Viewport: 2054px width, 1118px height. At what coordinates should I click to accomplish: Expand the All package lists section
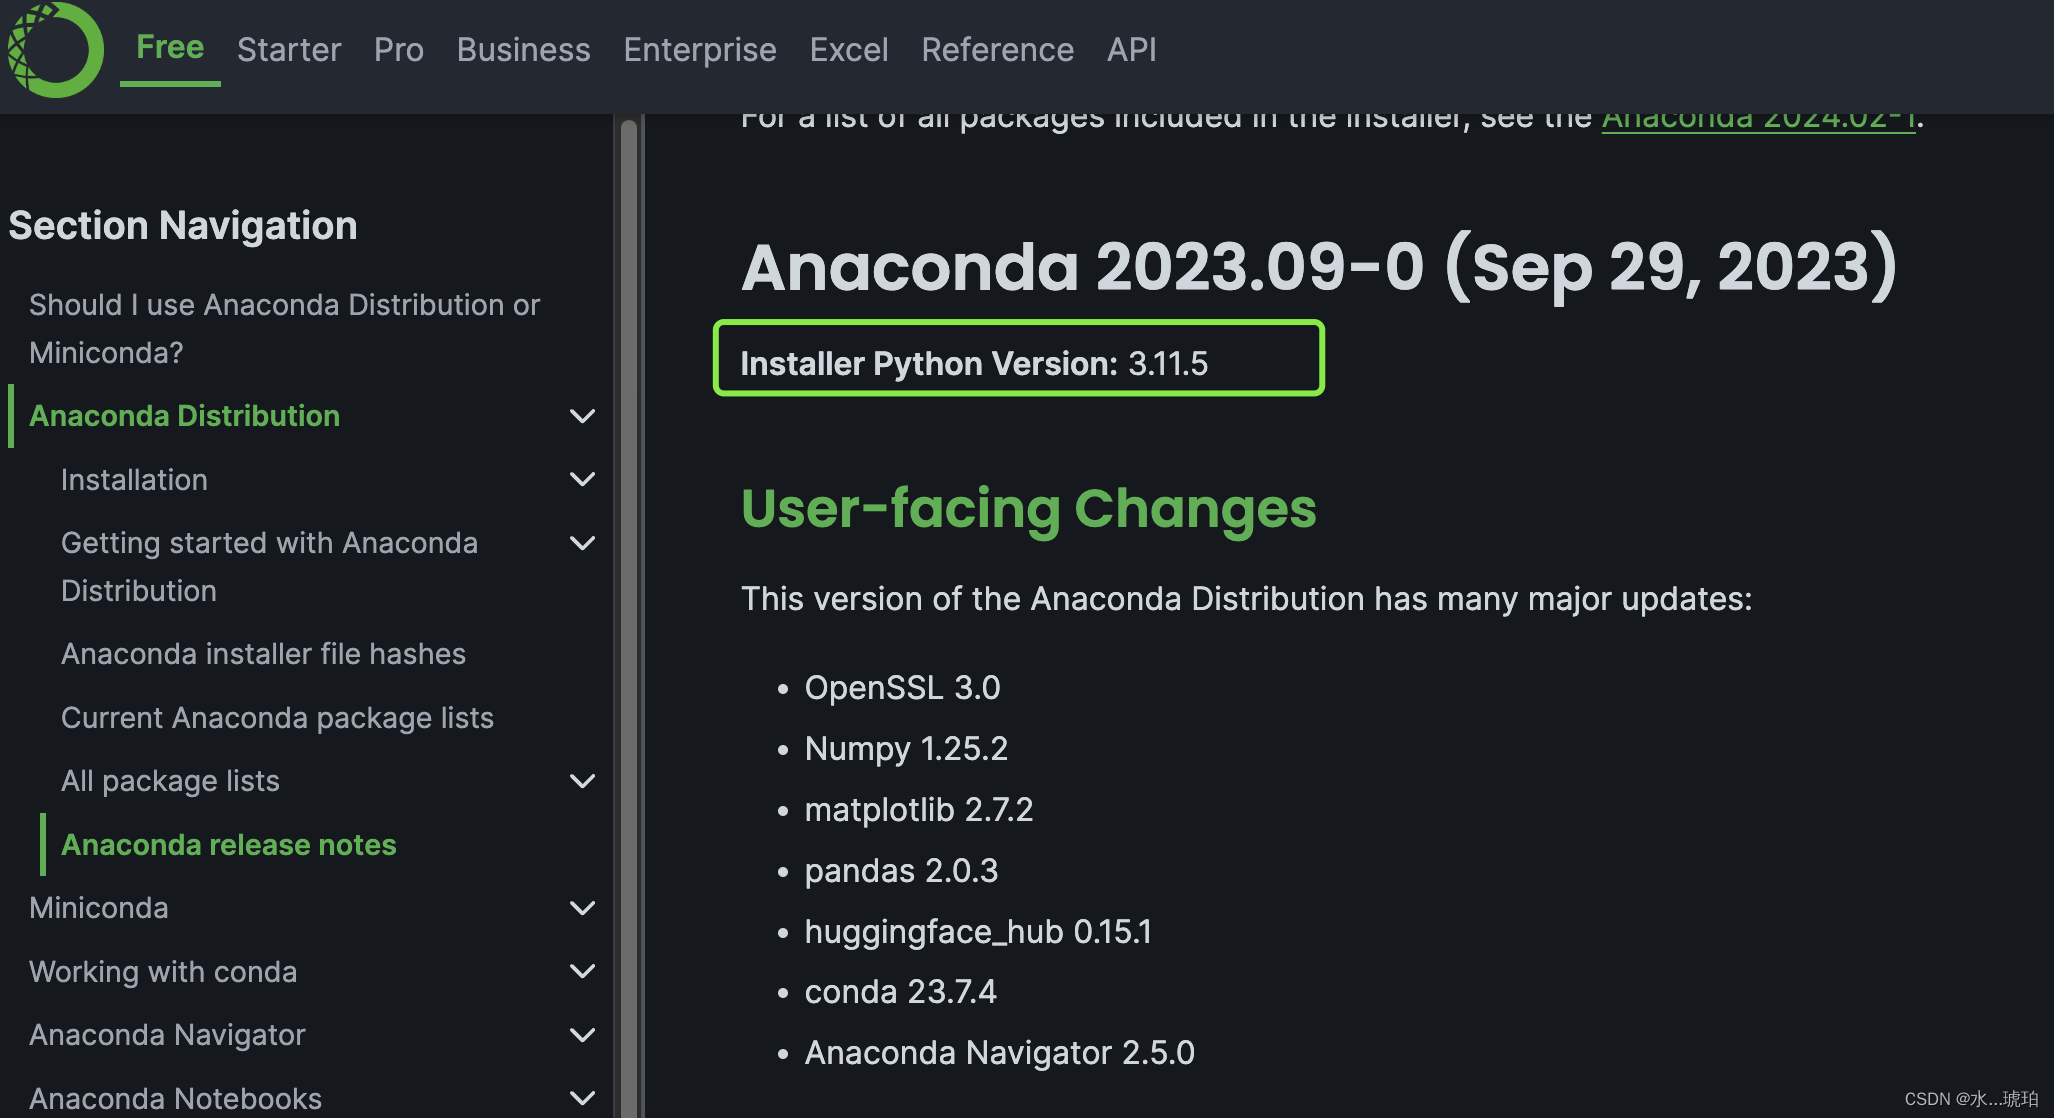point(584,781)
